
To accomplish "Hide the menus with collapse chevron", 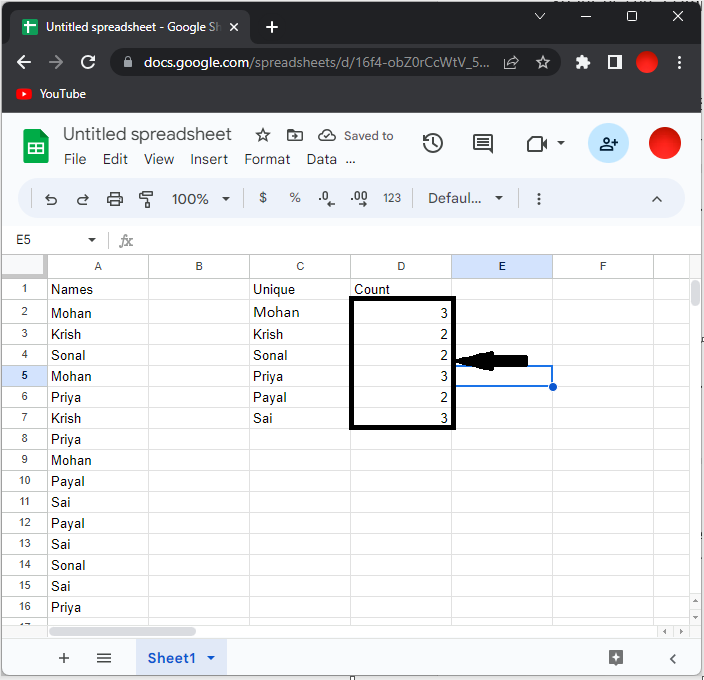I will click(x=656, y=199).
